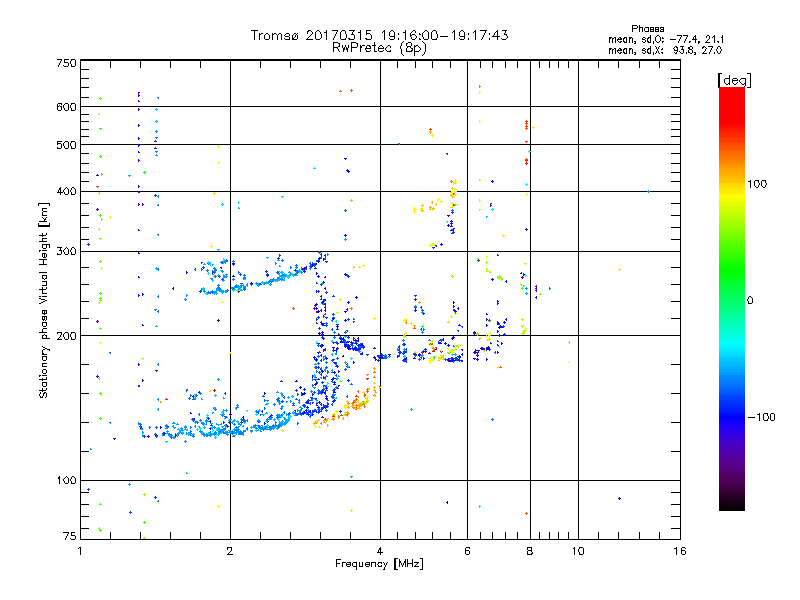Click the x-axis '4' tick label
The image size is (800, 600).
380,551
